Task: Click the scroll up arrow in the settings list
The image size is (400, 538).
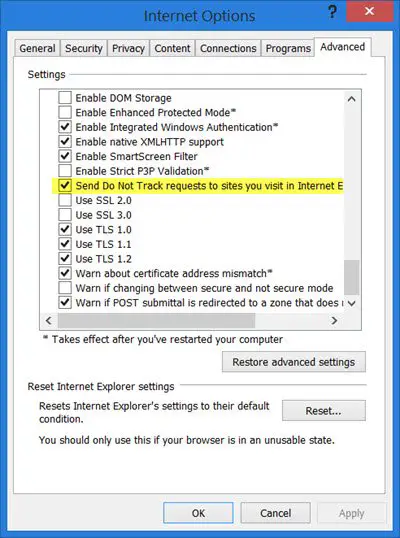Action: point(351,99)
